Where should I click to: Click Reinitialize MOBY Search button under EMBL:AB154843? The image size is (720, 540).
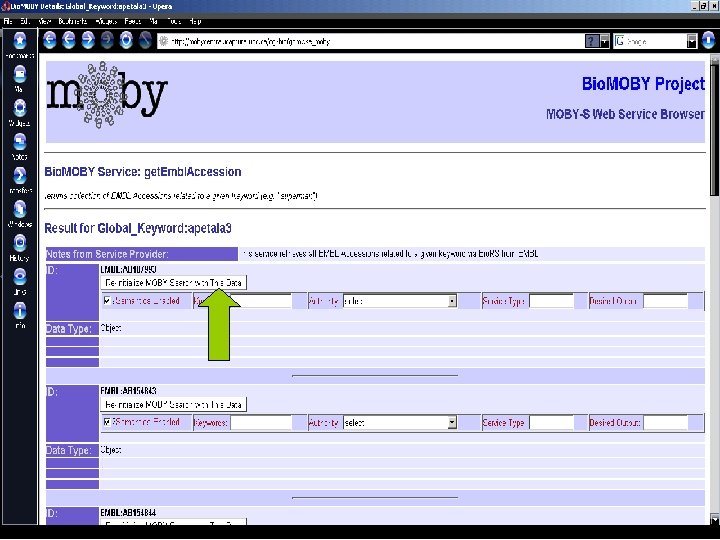(174, 405)
